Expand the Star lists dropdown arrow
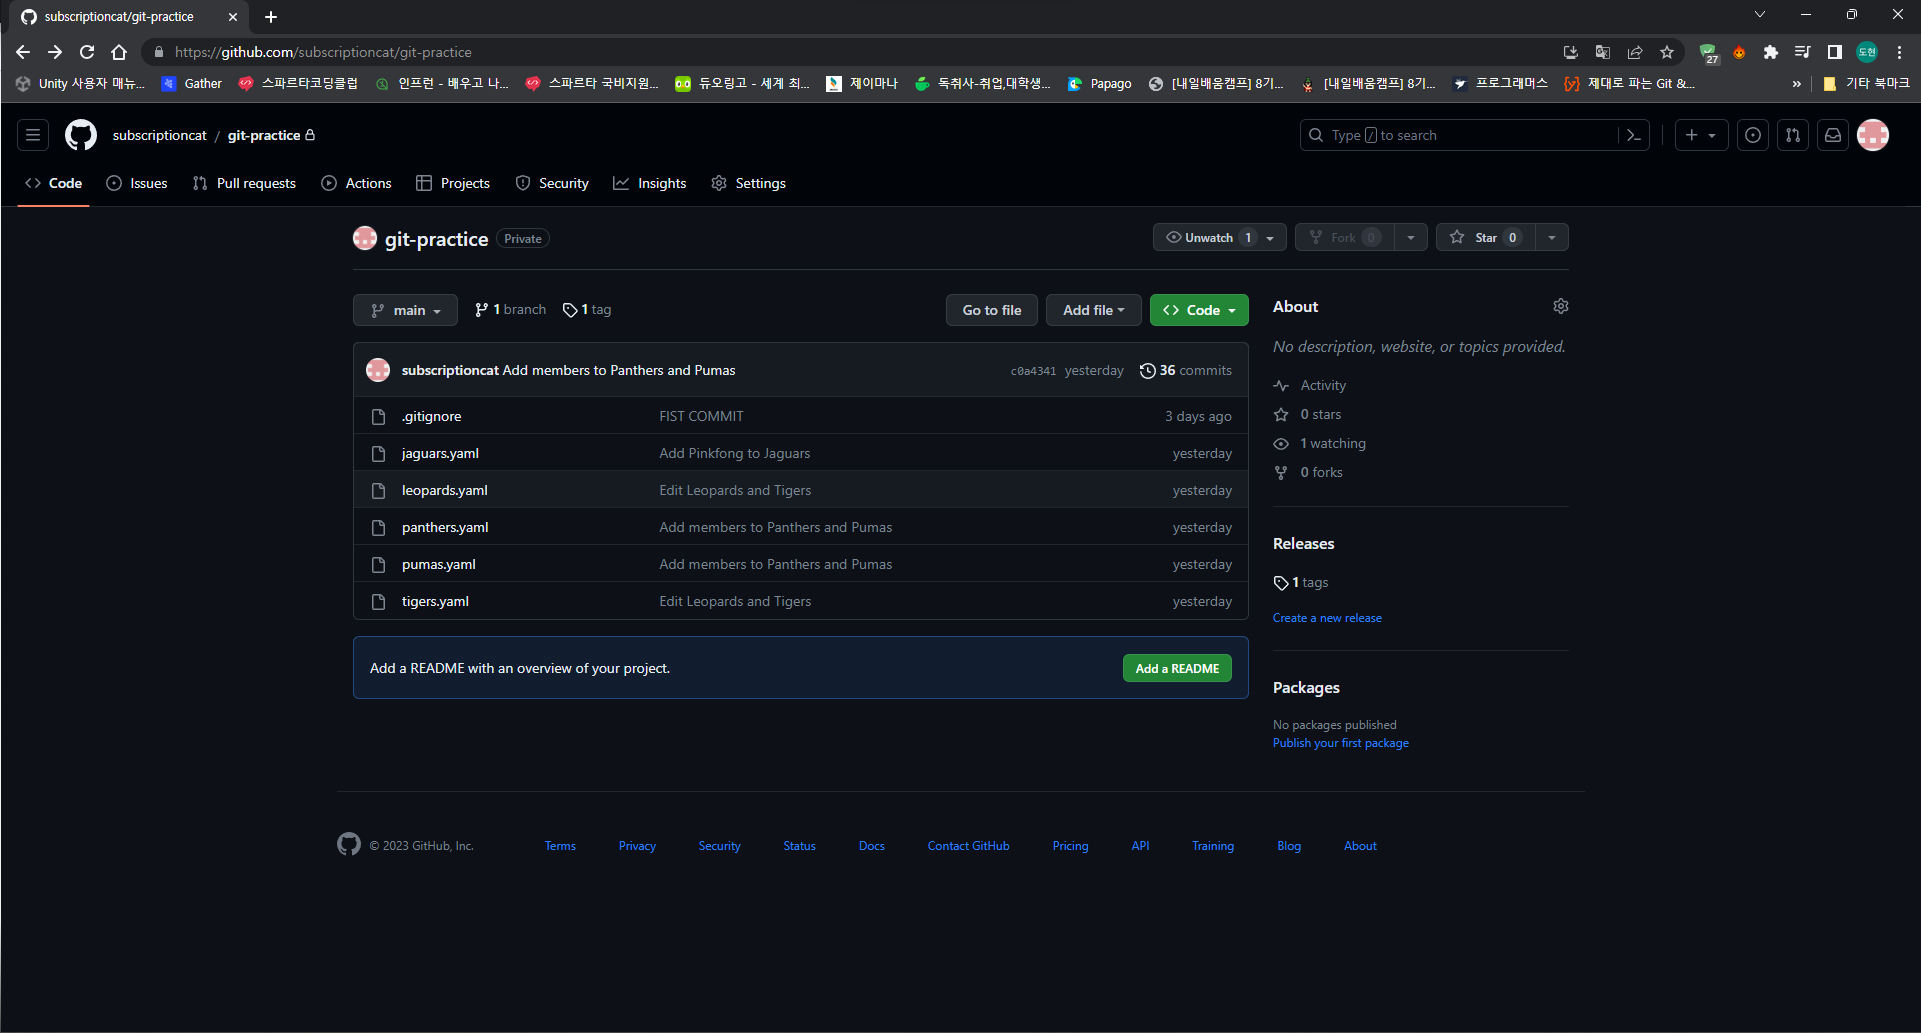 [1552, 238]
